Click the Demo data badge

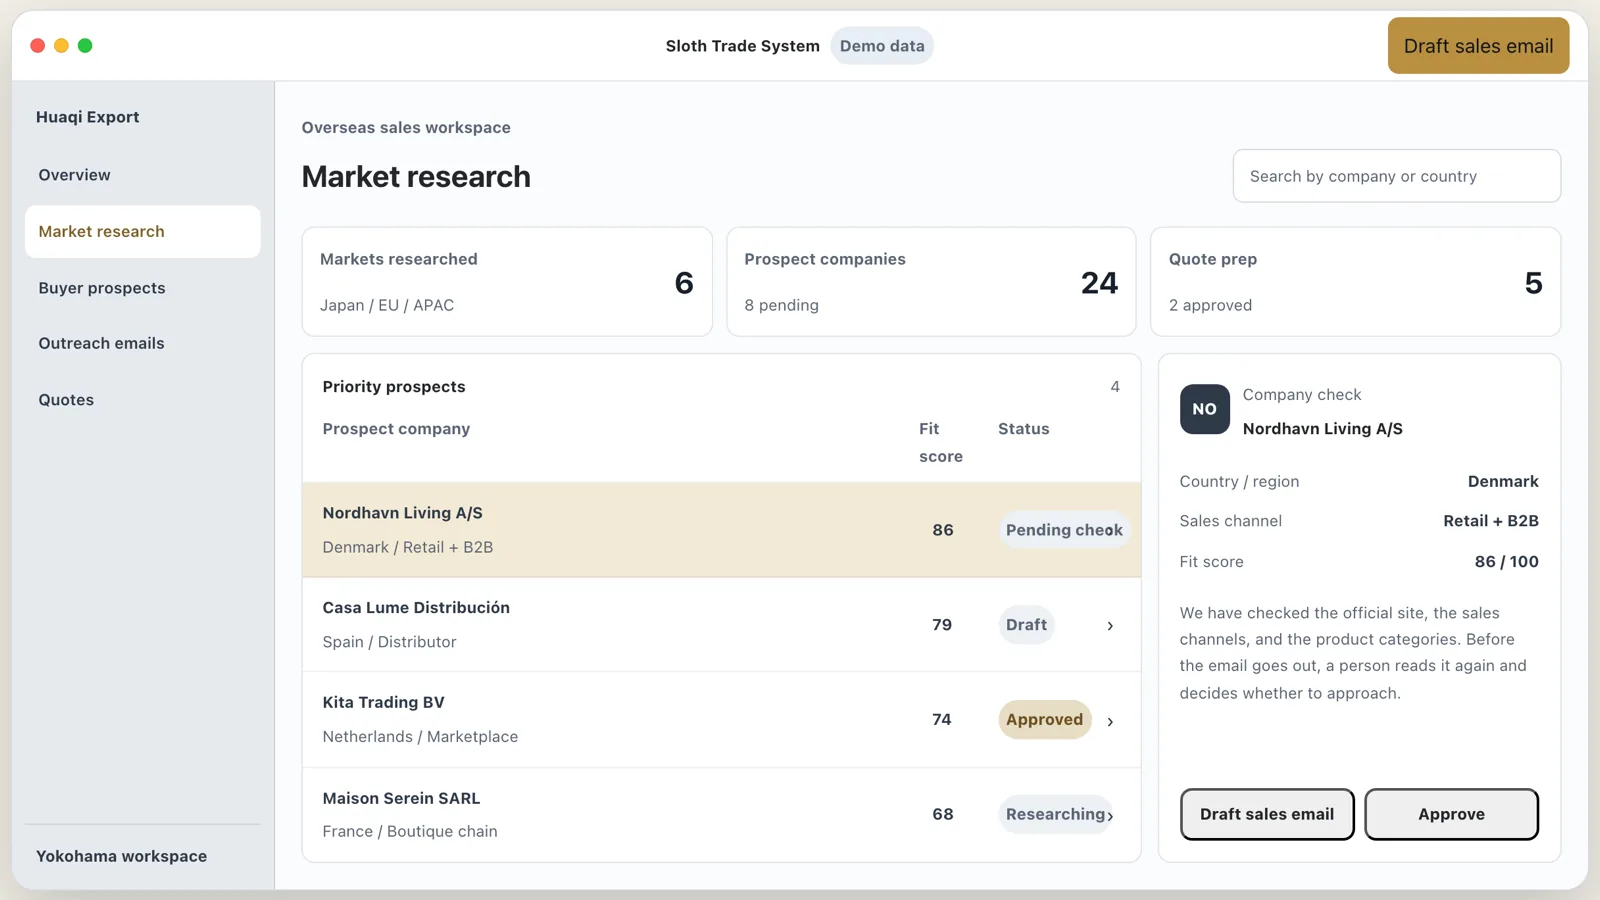coord(882,46)
